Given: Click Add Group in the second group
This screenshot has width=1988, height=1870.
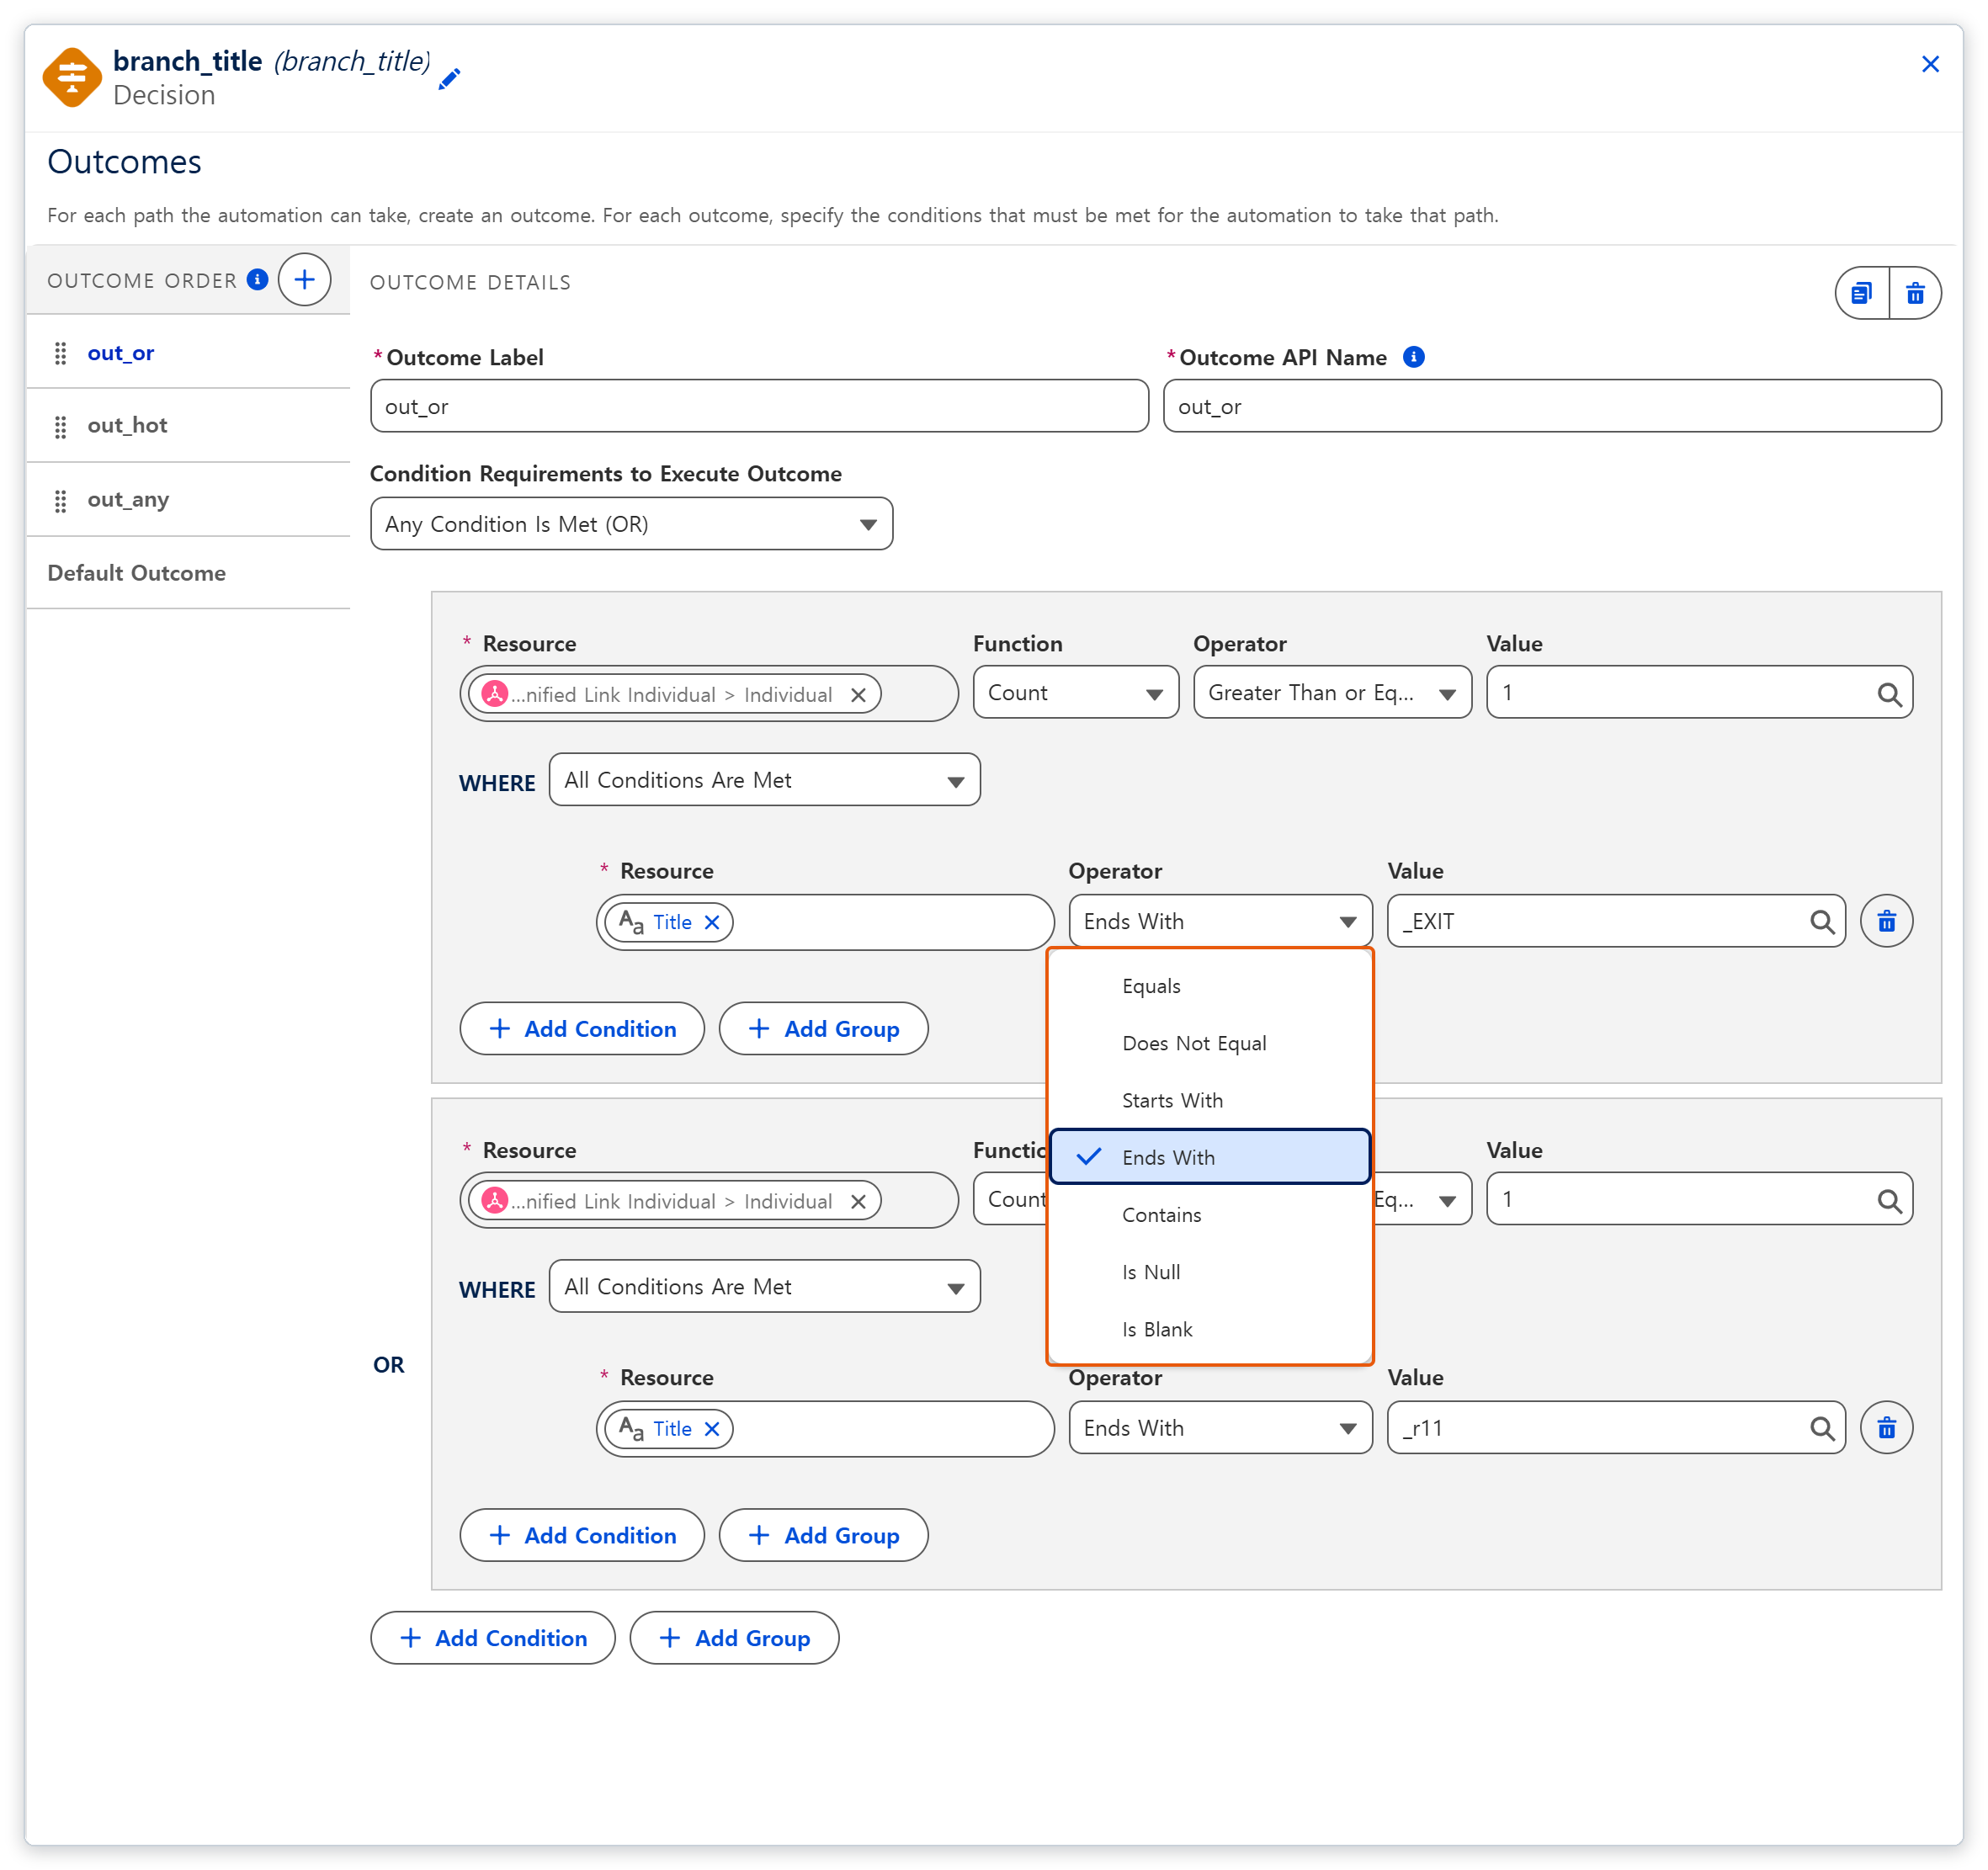Looking at the screenshot, I should [823, 1535].
